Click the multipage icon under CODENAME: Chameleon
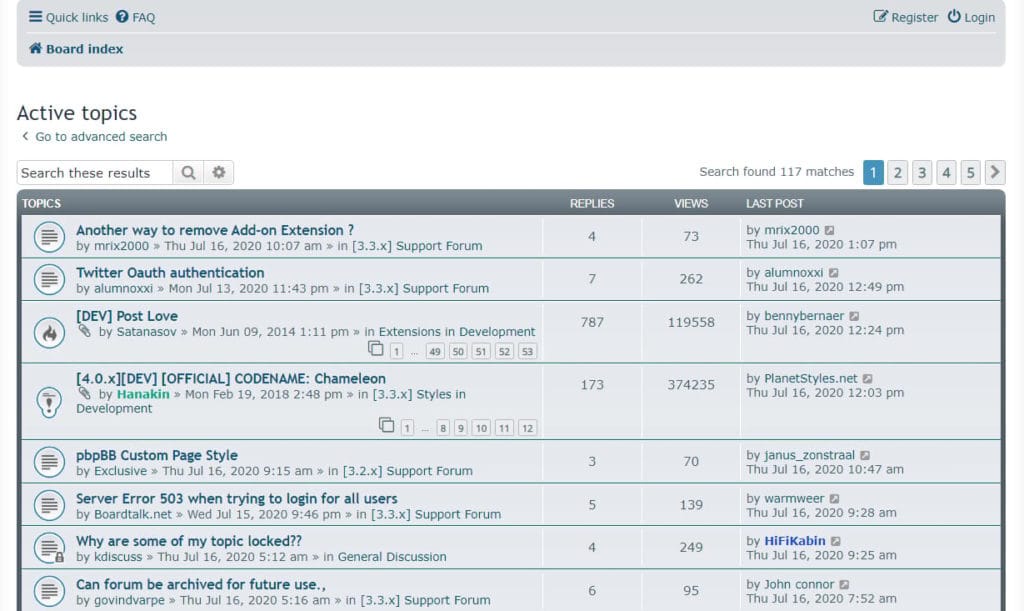This screenshot has height=611, width=1024. [386, 425]
